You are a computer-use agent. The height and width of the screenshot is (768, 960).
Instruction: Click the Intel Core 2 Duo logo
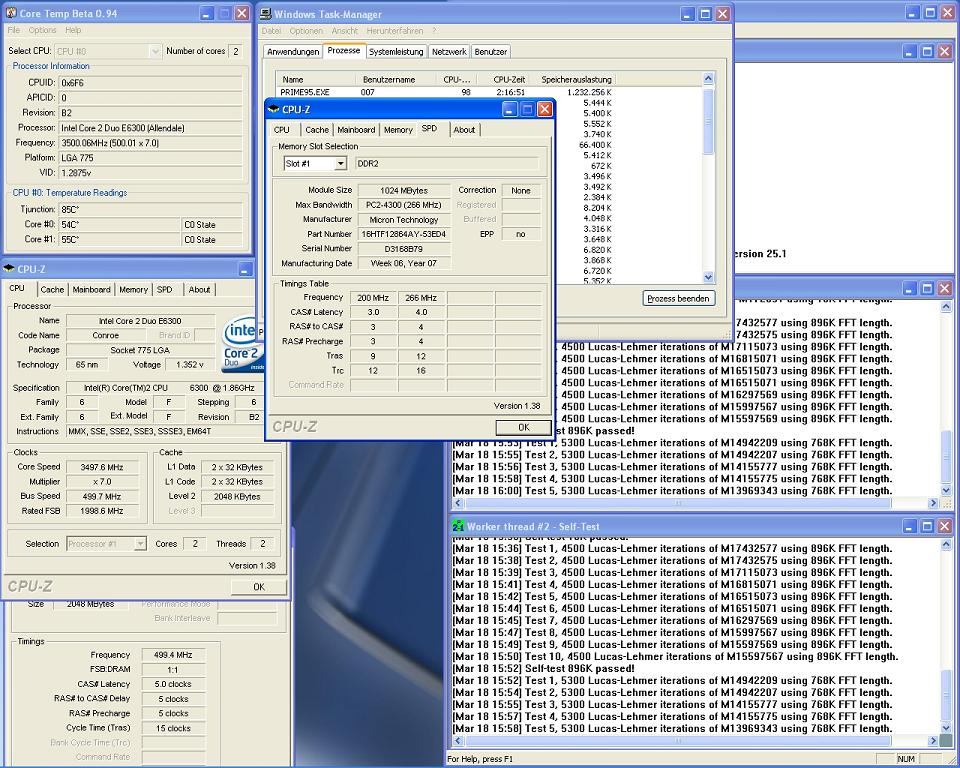coord(242,343)
